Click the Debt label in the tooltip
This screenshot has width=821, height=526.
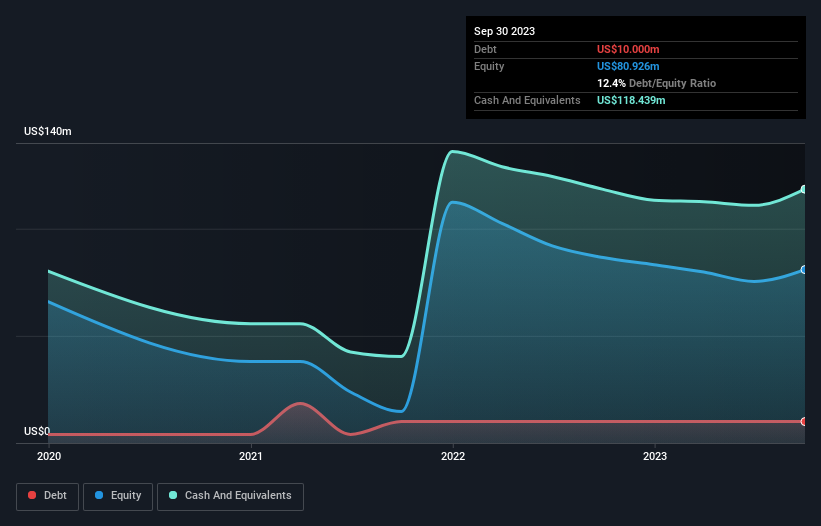[x=485, y=49]
